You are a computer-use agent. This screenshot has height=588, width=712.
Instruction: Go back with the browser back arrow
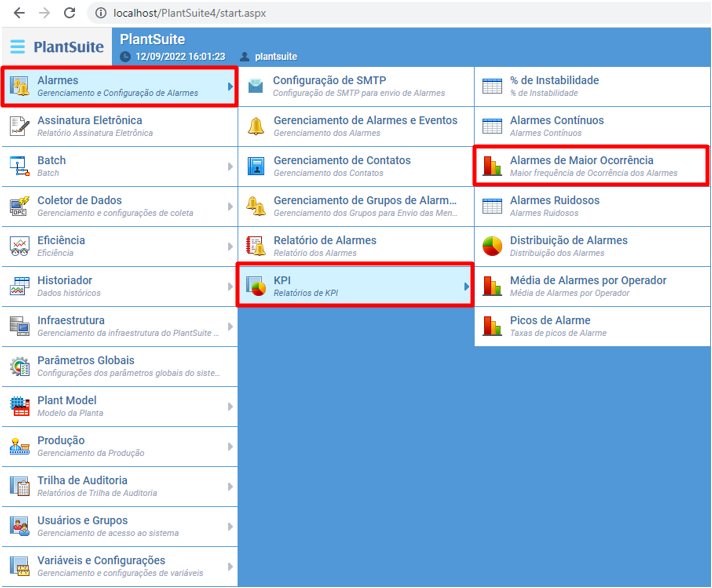click(19, 13)
